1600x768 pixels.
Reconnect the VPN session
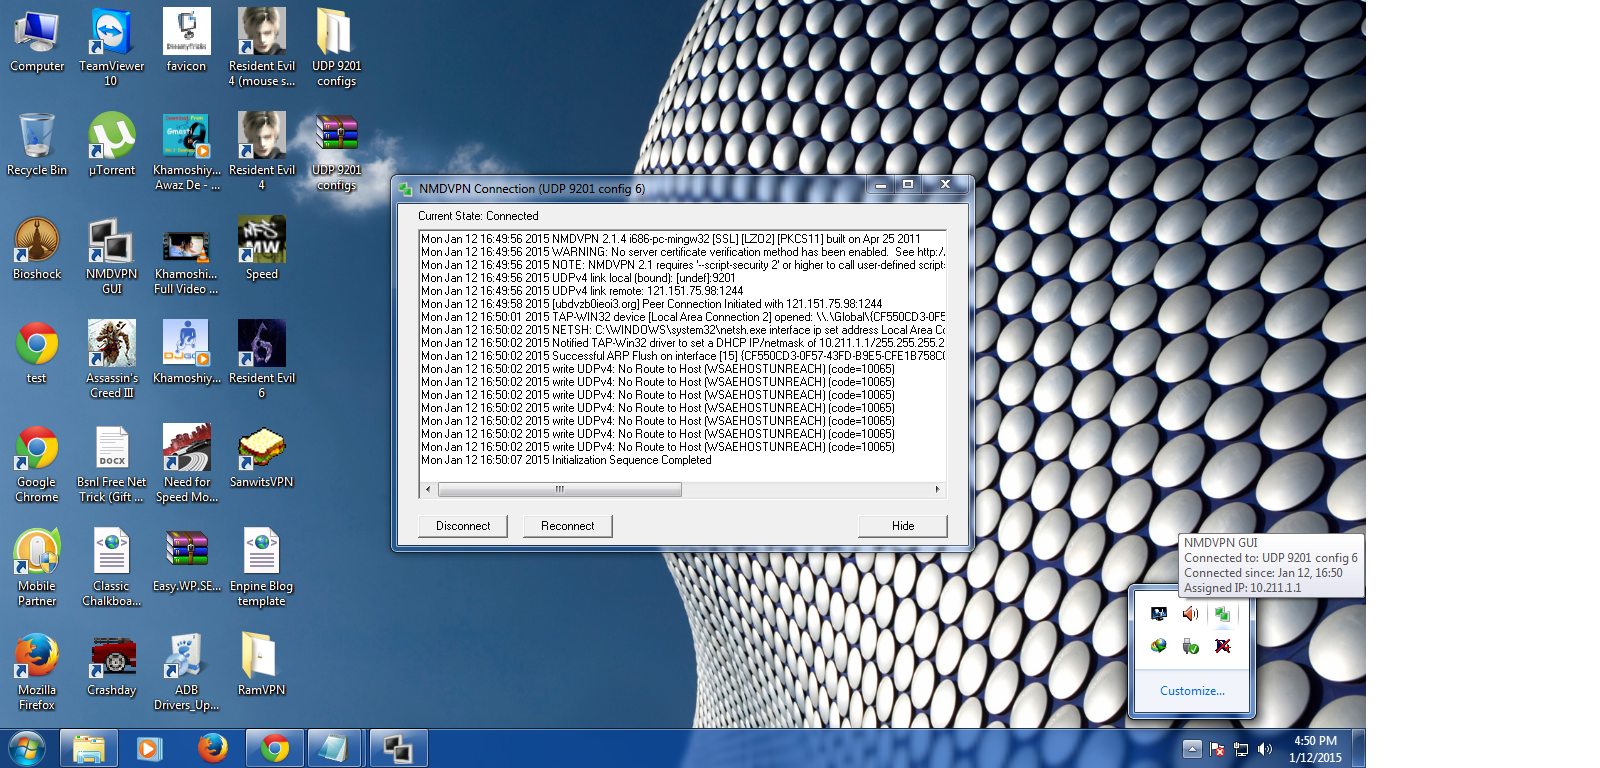pyautogui.click(x=567, y=526)
